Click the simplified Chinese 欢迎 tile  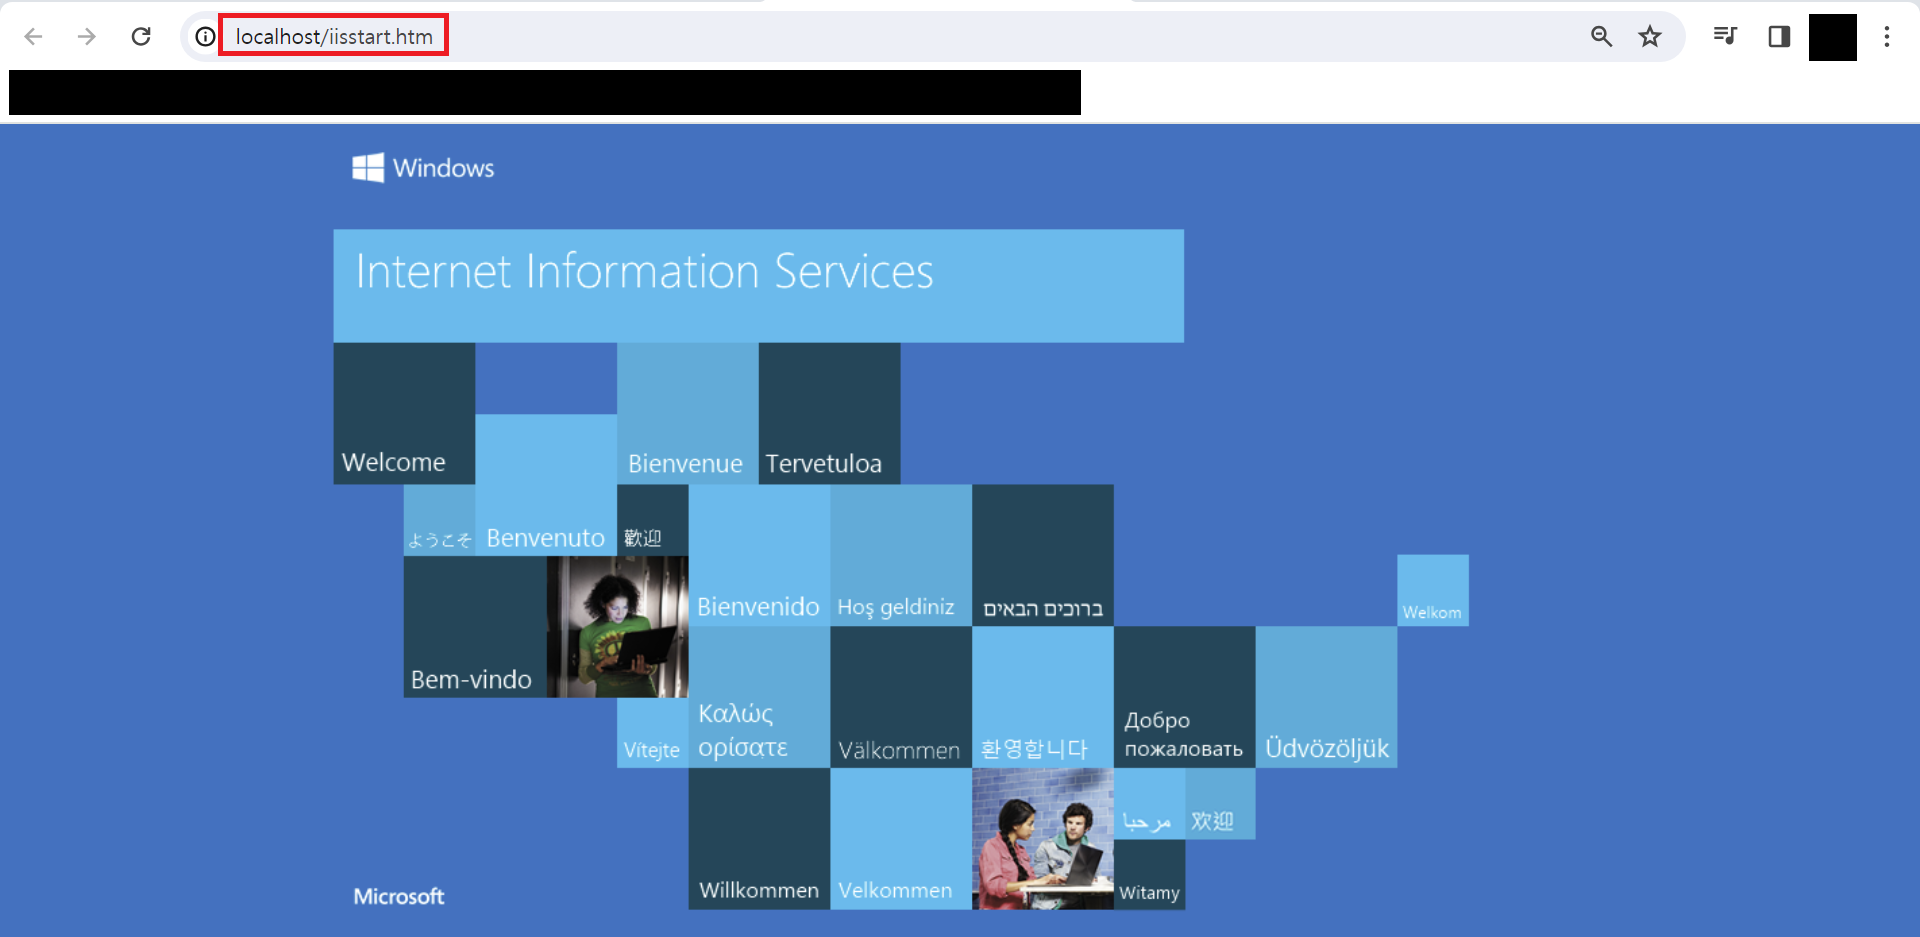(1220, 804)
